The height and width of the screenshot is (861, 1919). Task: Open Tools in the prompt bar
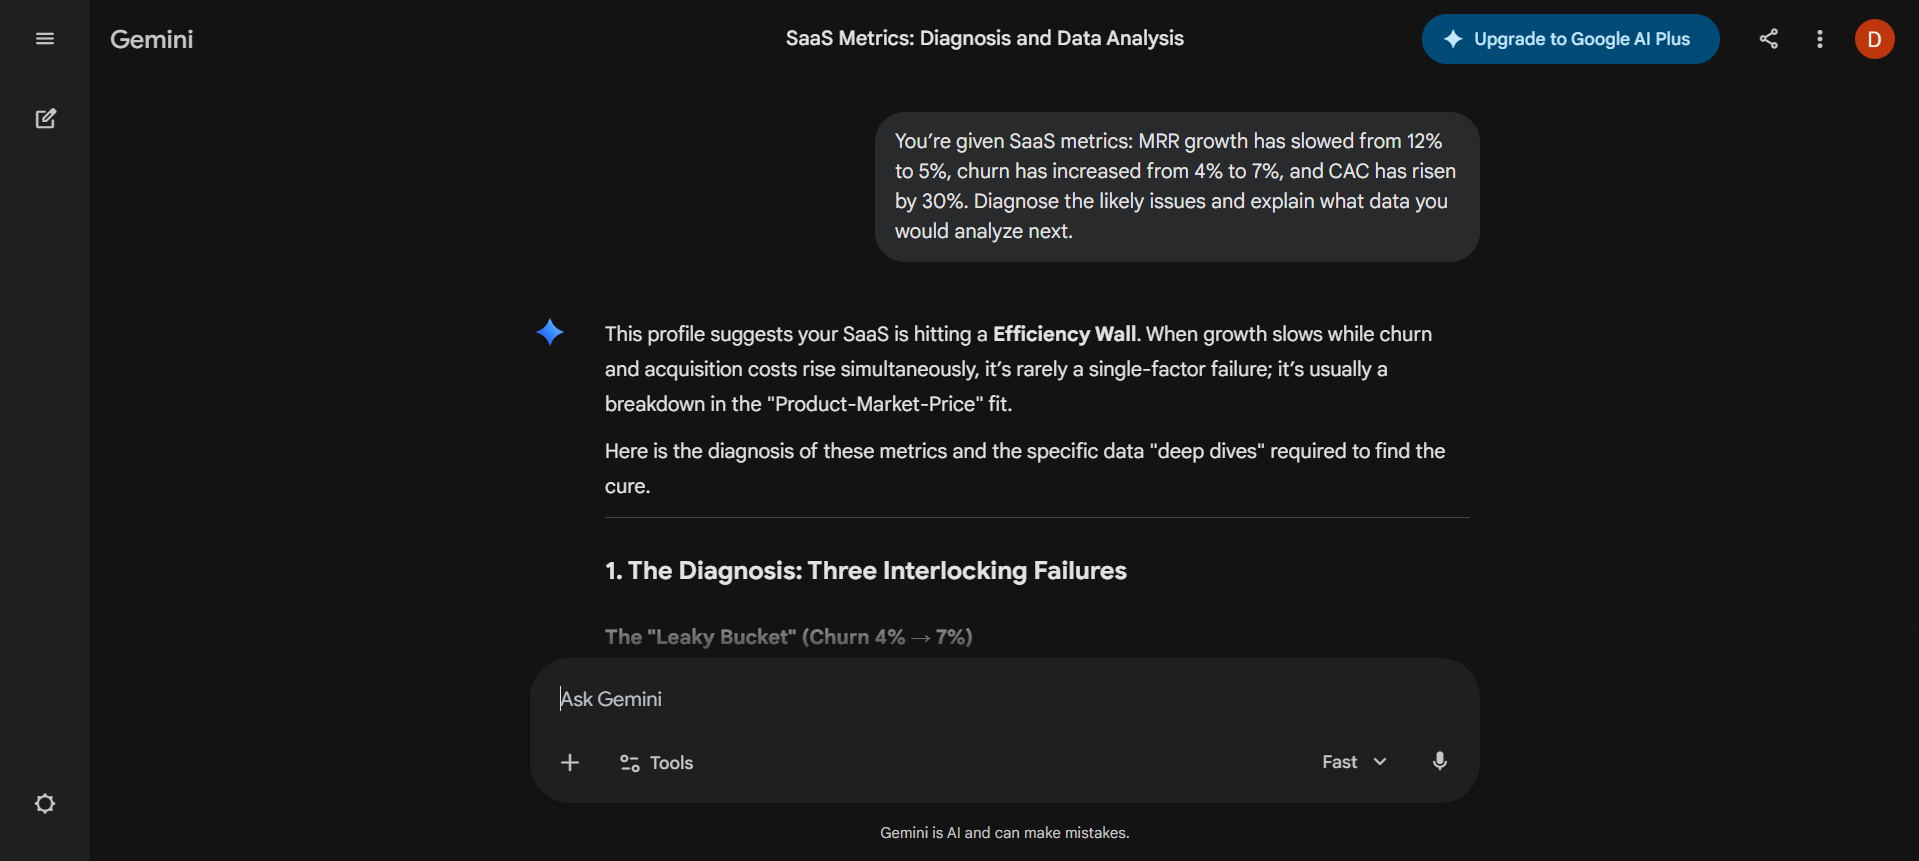655,762
